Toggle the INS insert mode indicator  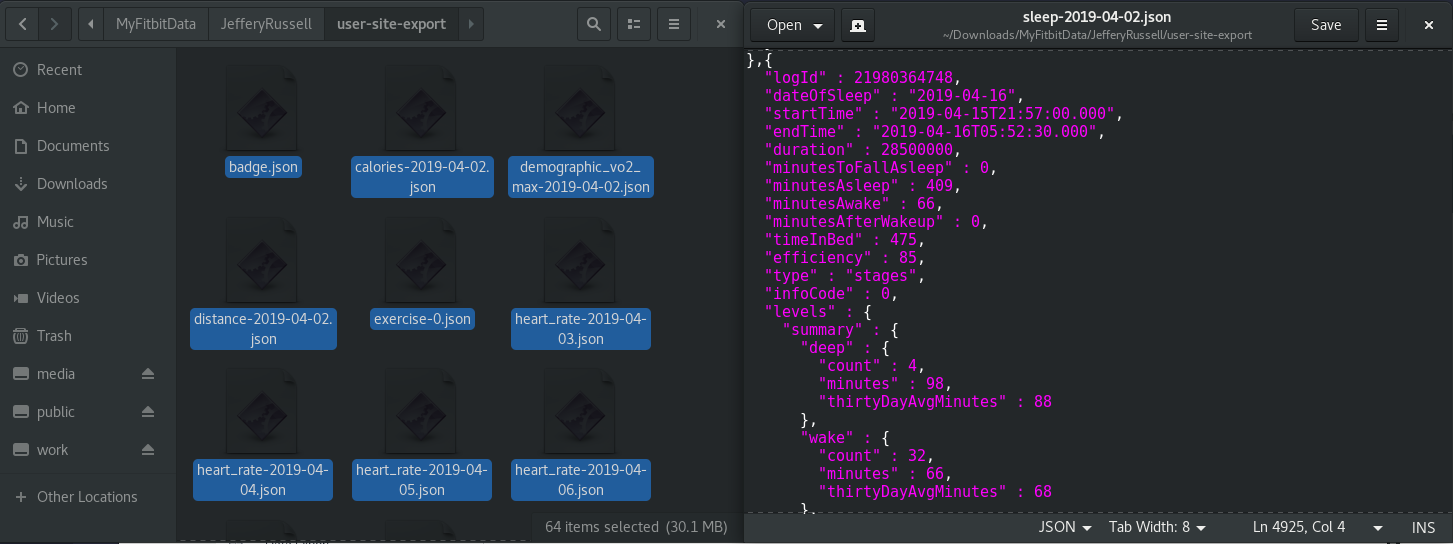(1423, 527)
